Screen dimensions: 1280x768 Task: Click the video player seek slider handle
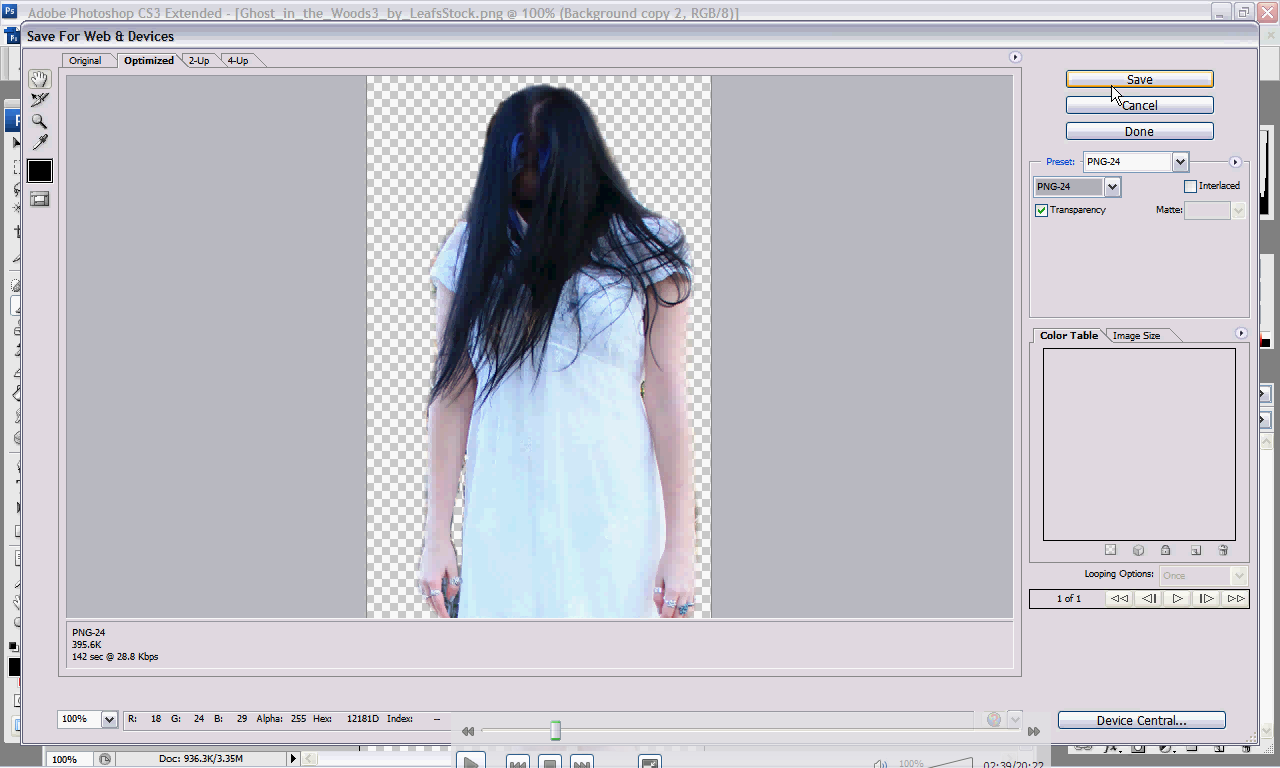555,731
